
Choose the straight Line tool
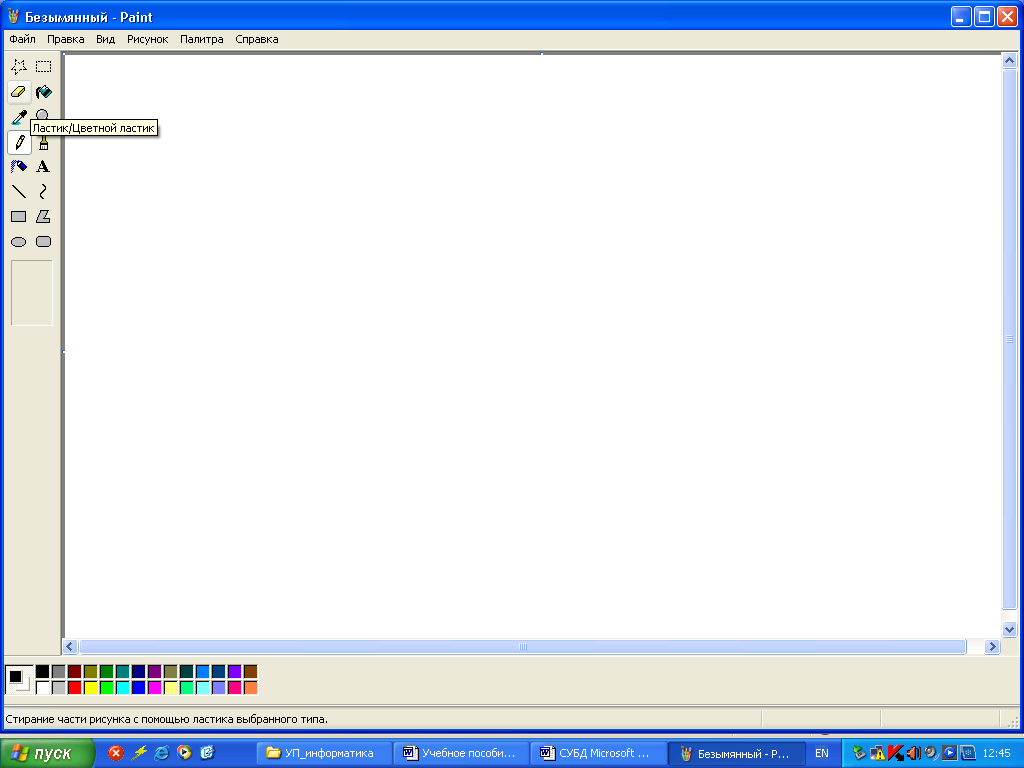pos(19,191)
